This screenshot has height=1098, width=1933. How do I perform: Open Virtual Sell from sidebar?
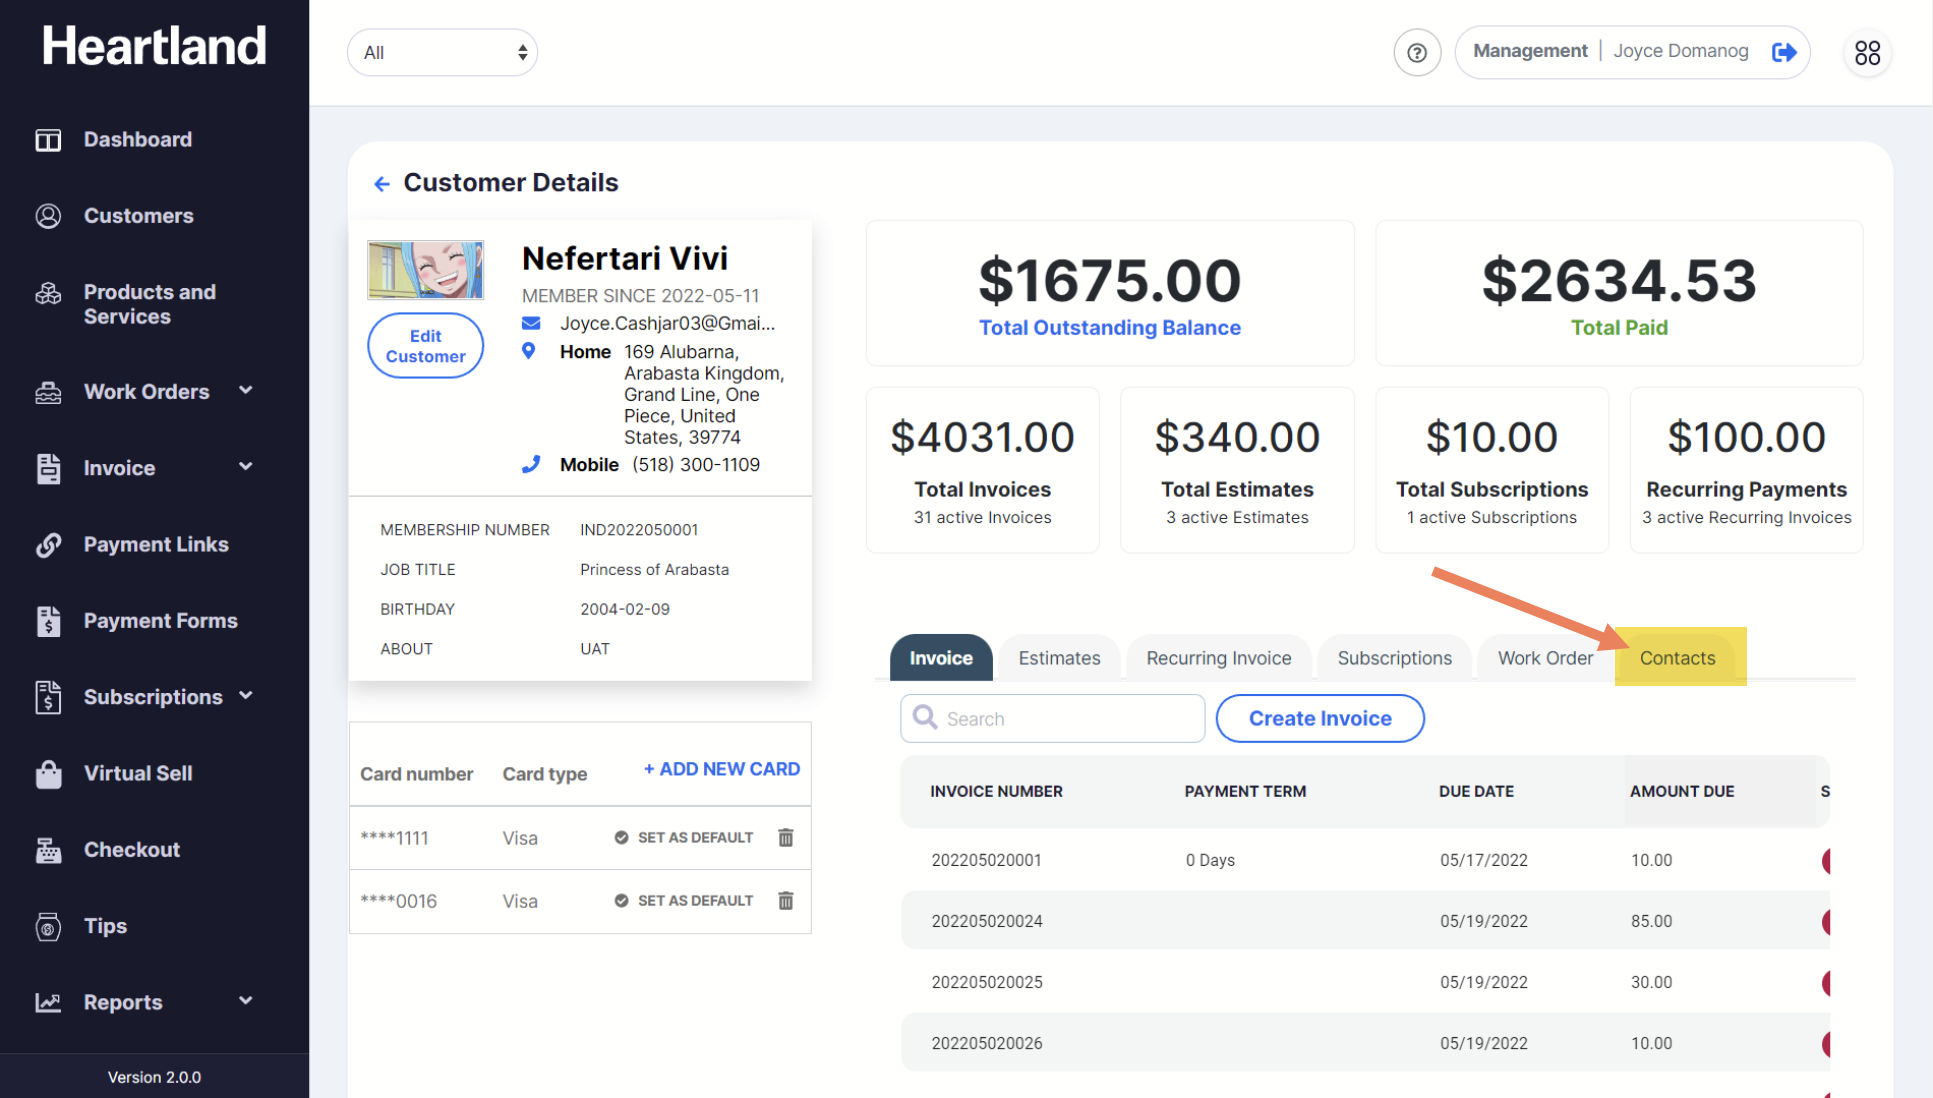(x=137, y=773)
